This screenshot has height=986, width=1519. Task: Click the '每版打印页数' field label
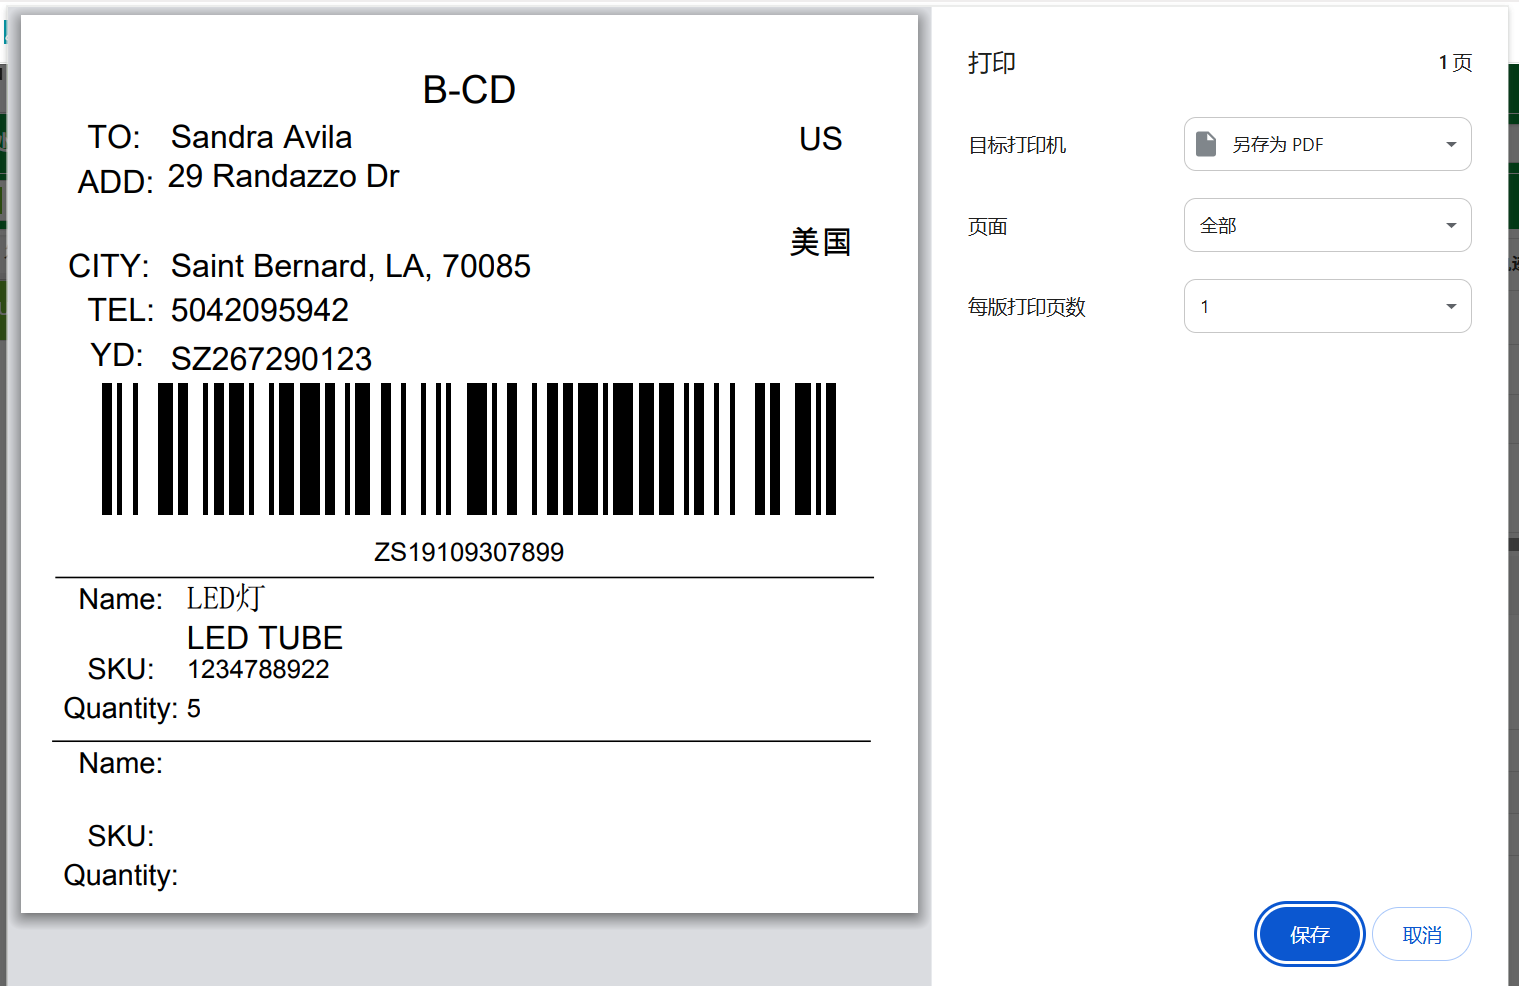(x=1026, y=307)
